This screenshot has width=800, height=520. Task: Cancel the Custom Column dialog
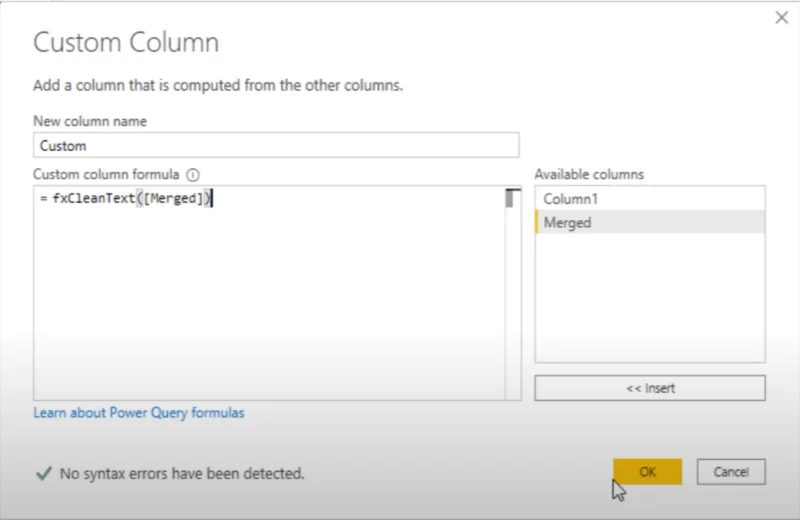pos(731,472)
